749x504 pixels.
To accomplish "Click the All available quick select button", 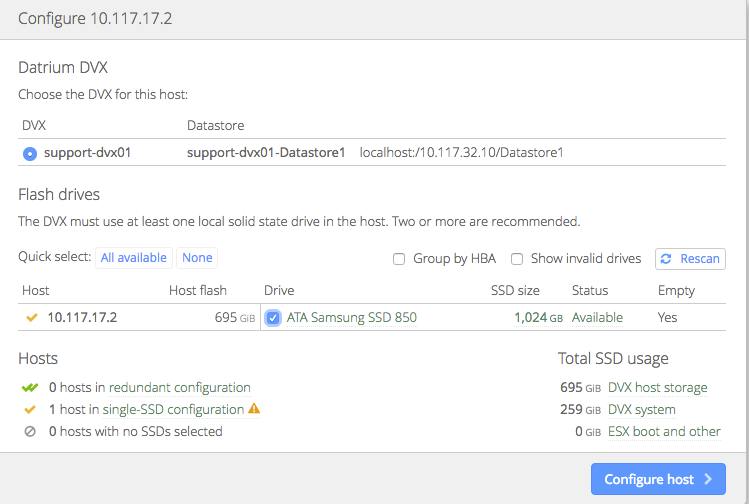I will pos(133,257).
